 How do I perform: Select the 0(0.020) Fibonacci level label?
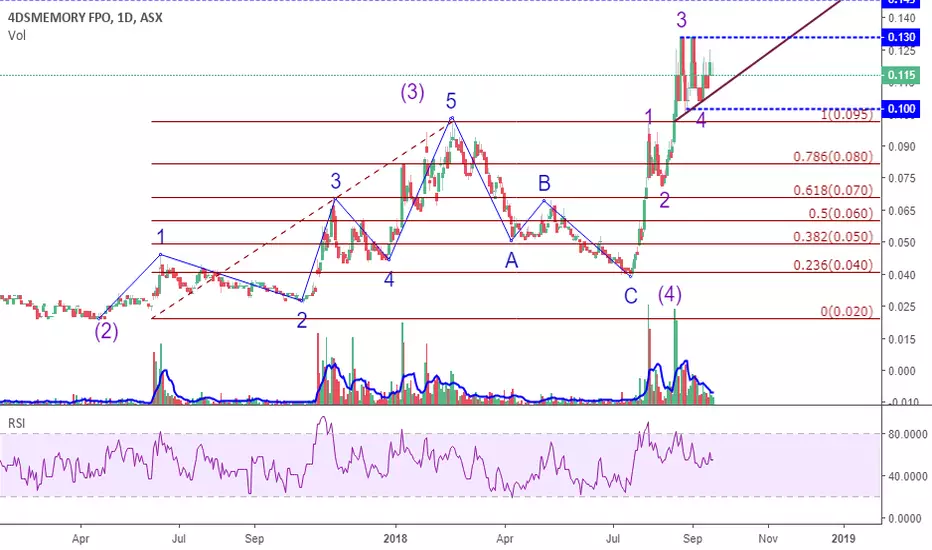point(846,312)
